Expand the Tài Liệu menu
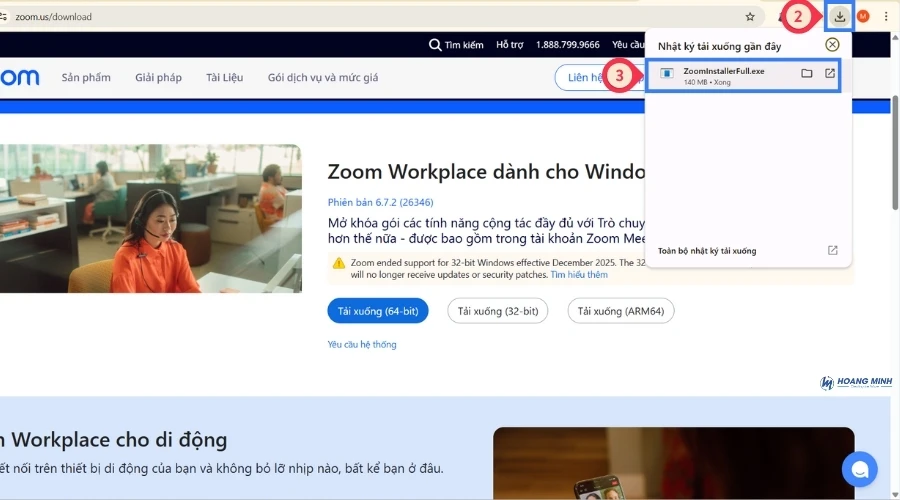This screenshot has width=900, height=500. pyautogui.click(x=225, y=78)
